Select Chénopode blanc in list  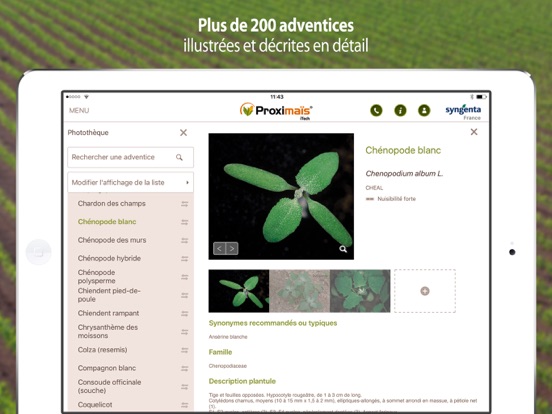pos(107,222)
